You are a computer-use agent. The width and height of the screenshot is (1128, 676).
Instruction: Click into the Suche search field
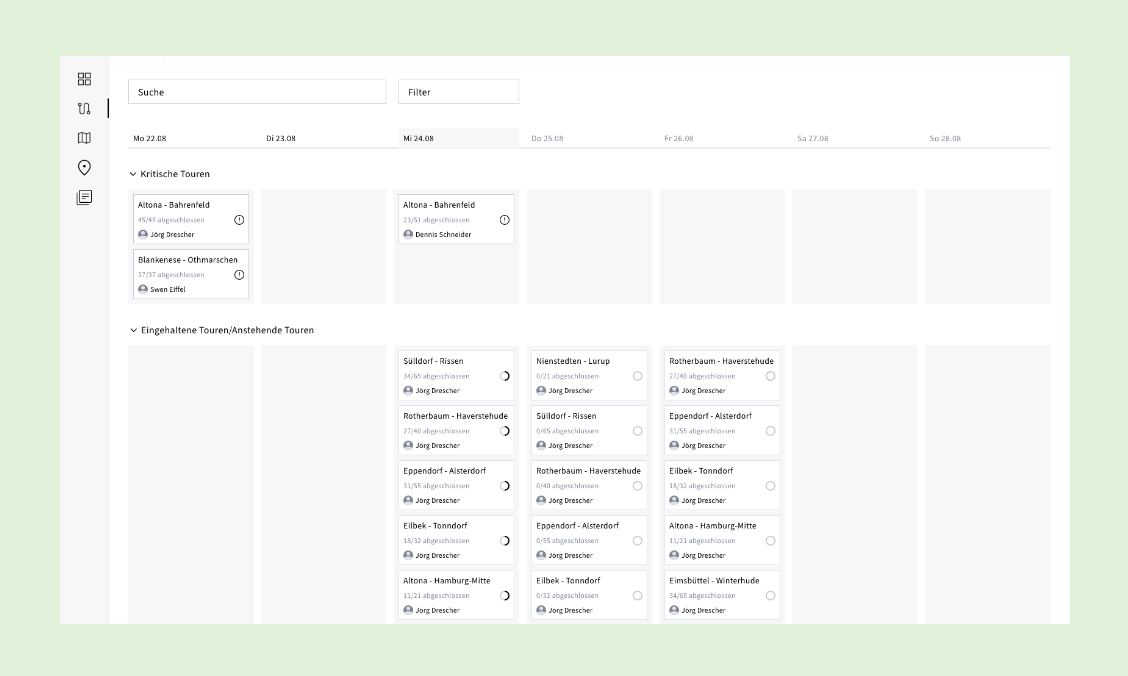(256, 92)
